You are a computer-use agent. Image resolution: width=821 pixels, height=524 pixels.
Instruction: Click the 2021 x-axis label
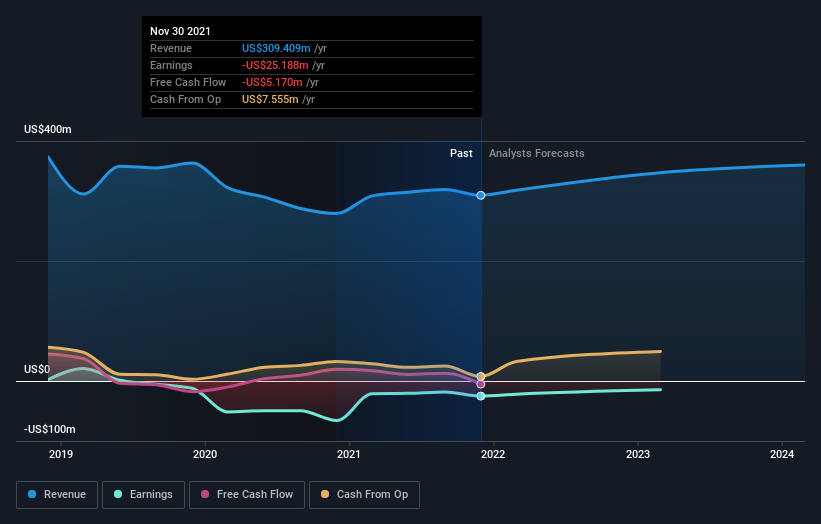[349, 454]
